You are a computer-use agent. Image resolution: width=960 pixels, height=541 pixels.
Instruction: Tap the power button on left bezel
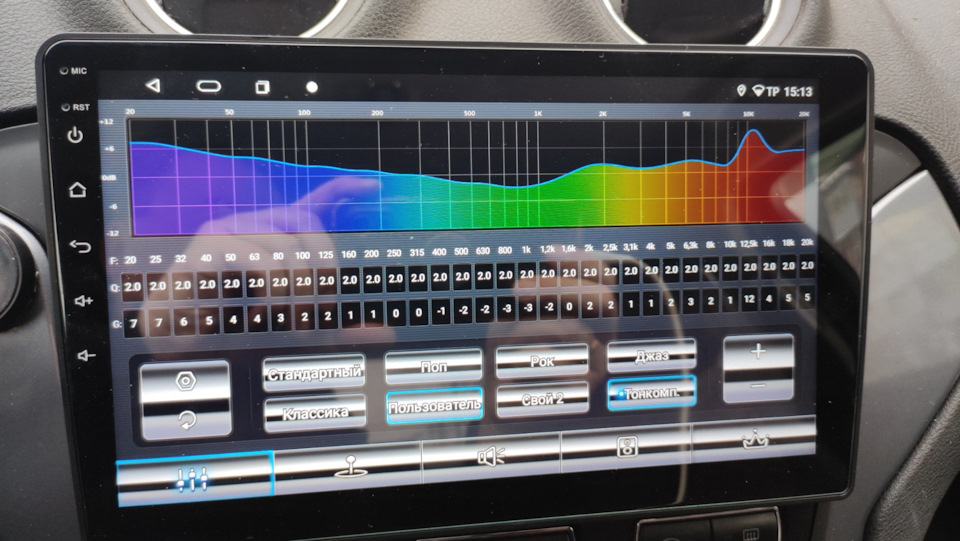click(75, 135)
